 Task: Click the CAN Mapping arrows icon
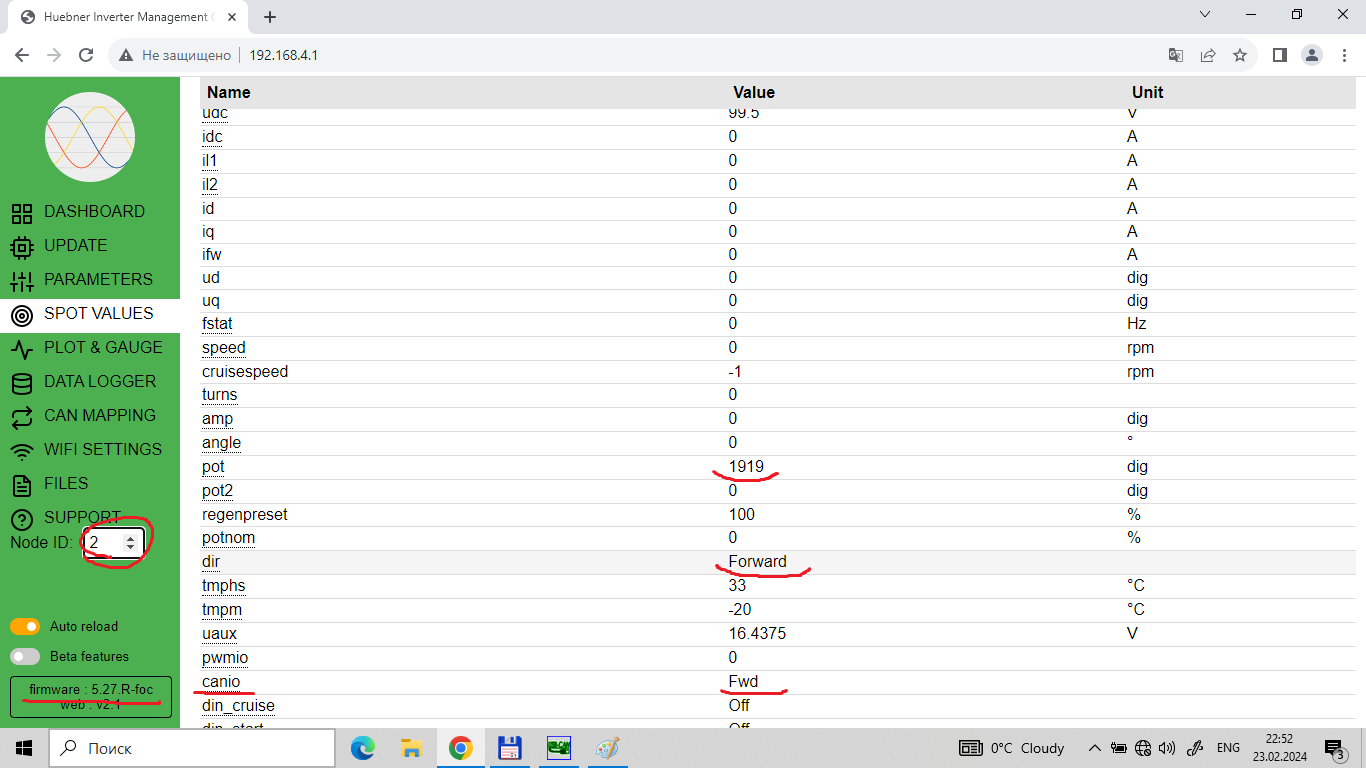pyautogui.click(x=22, y=416)
